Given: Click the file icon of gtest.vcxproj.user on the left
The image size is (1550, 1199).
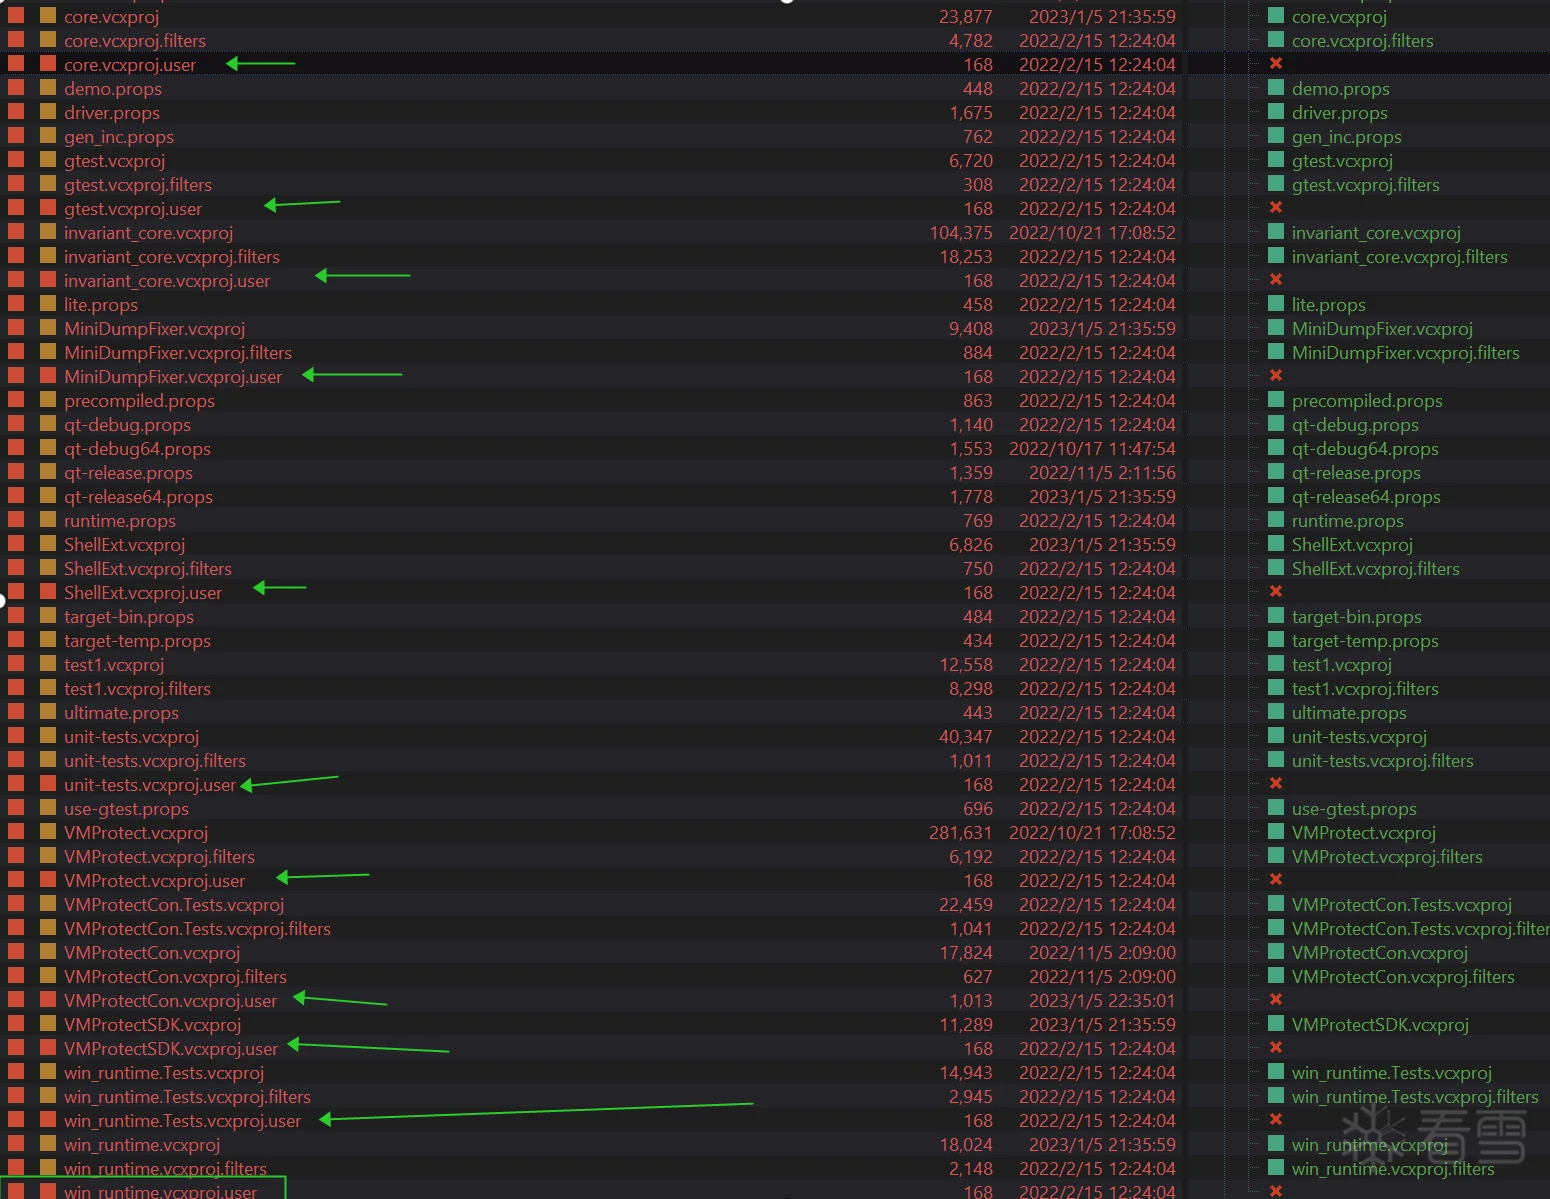Looking at the screenshot, I should click(x=48, y=208).
